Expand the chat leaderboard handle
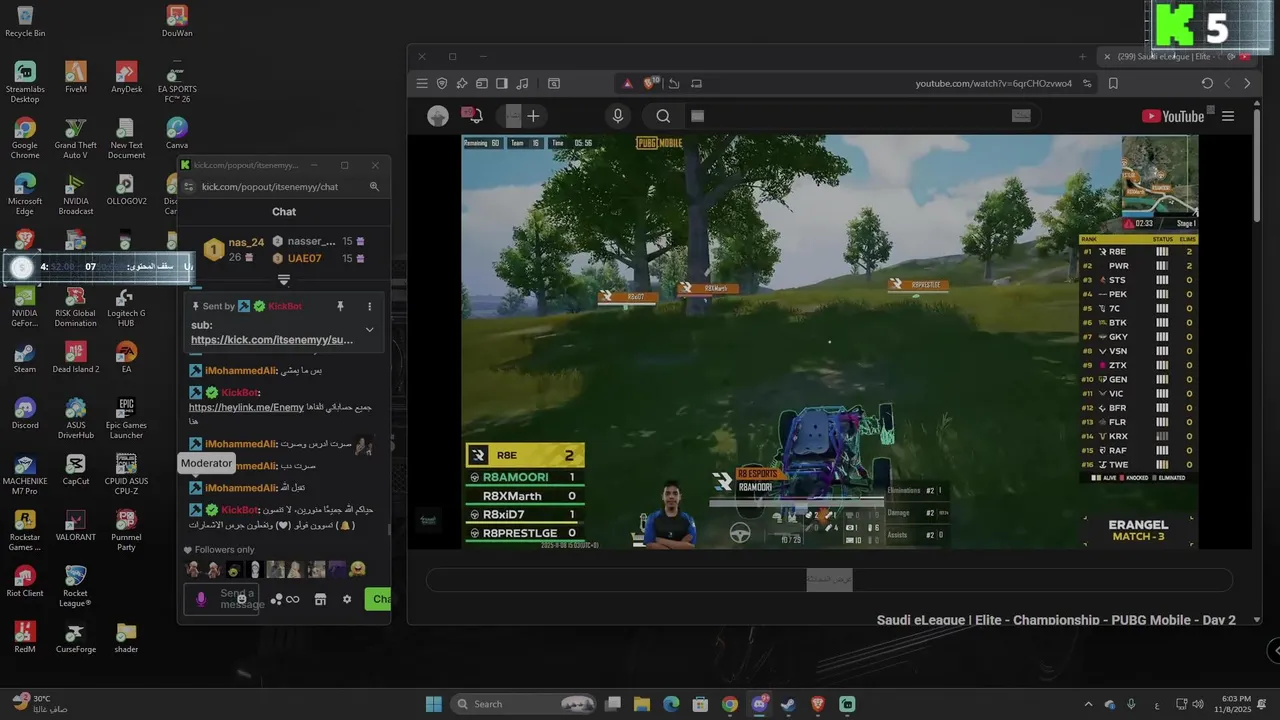1280x720 pixels. coord(284,280)
